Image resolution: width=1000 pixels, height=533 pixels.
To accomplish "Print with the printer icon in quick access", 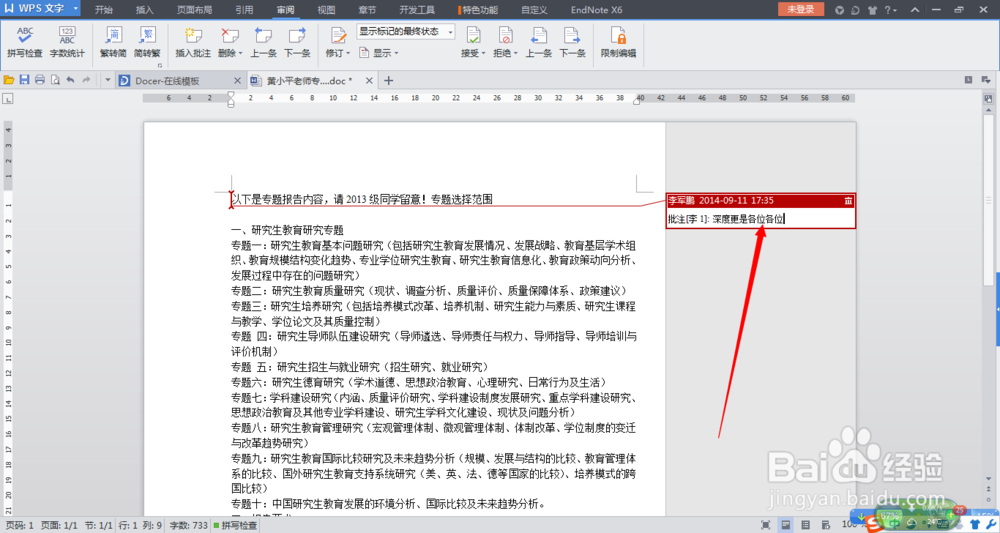I will pos(40,80).
